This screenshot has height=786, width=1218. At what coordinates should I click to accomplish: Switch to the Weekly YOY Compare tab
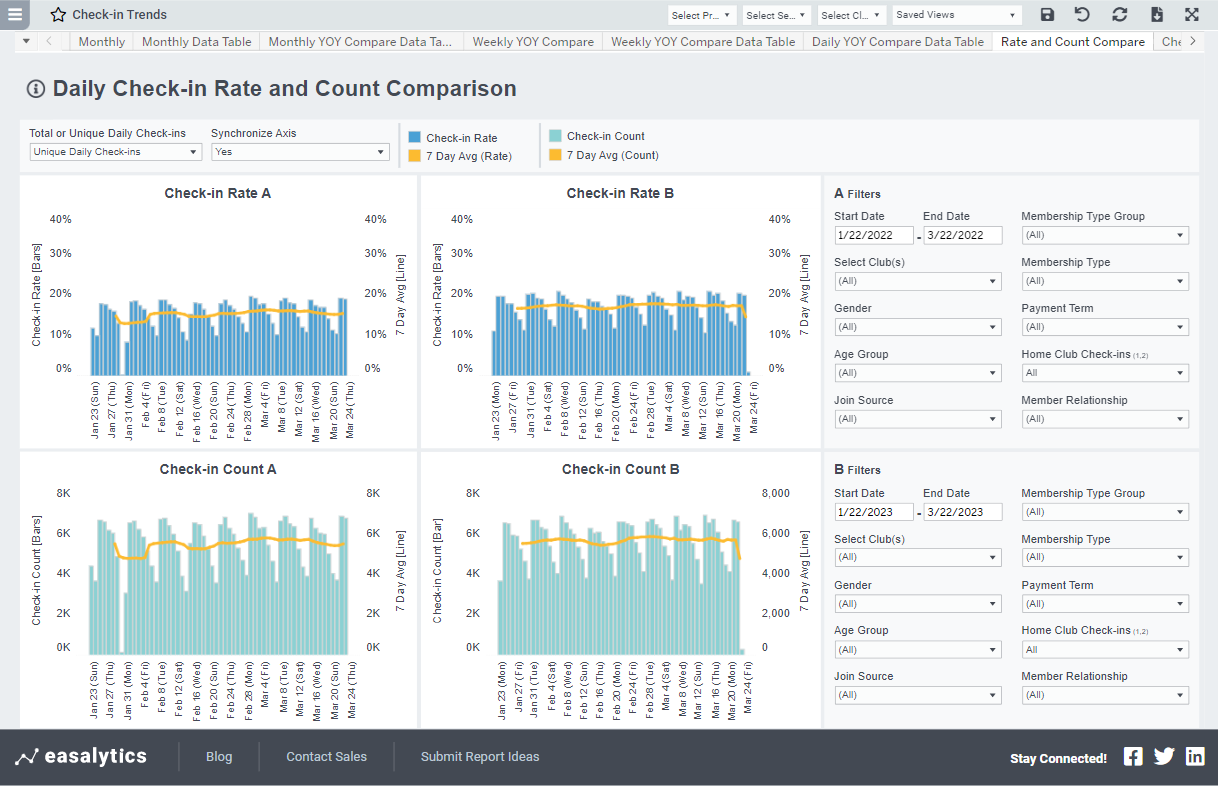click(x=533, y=41)
